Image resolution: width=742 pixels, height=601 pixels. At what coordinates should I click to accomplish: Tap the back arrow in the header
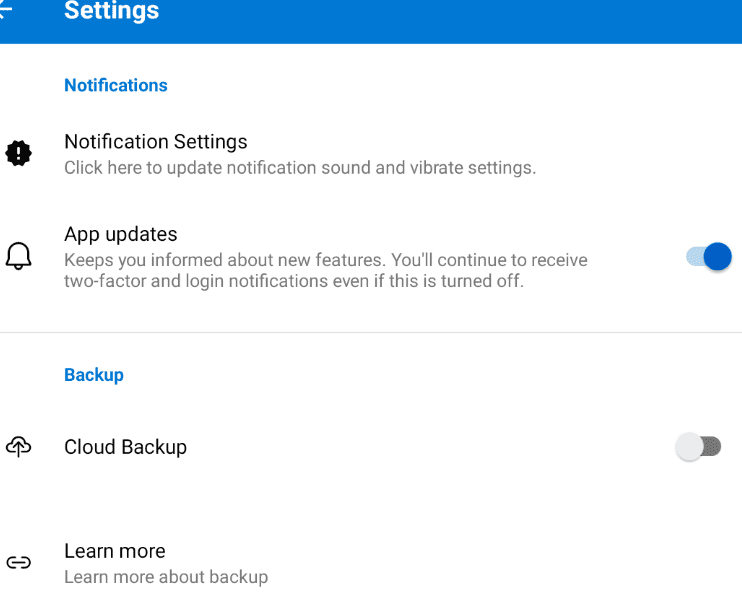click(x=6, y=11)
